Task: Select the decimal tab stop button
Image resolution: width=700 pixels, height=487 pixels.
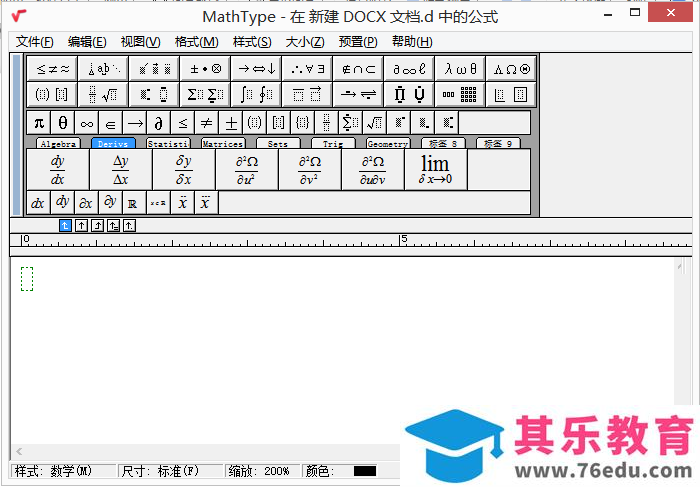Action: pos(129,225)
